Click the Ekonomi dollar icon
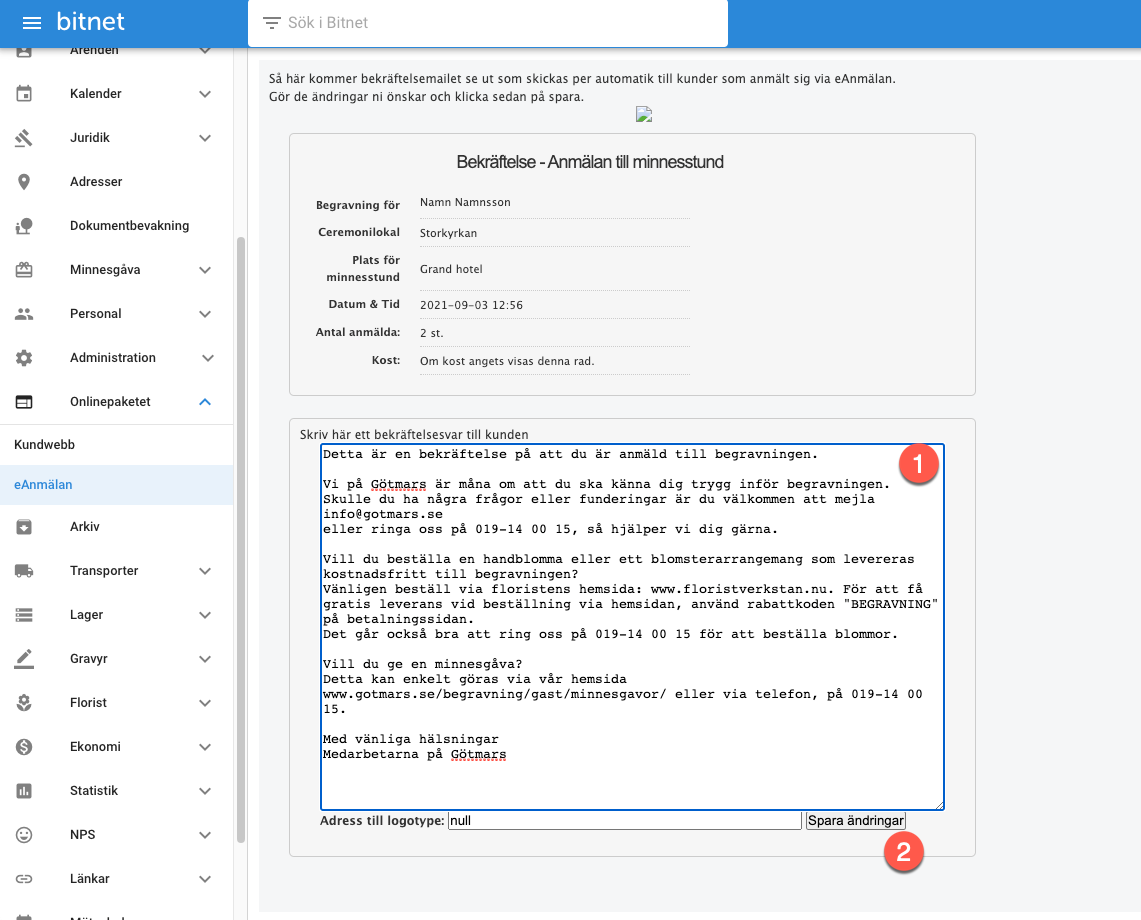This screenshot has width=1141, height=920. pyautogui.click(x=24, y=747)
